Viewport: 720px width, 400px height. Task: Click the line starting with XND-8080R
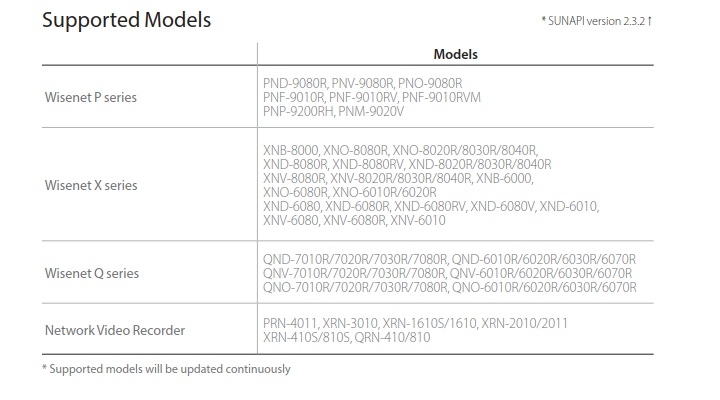[x=407, y=164]
